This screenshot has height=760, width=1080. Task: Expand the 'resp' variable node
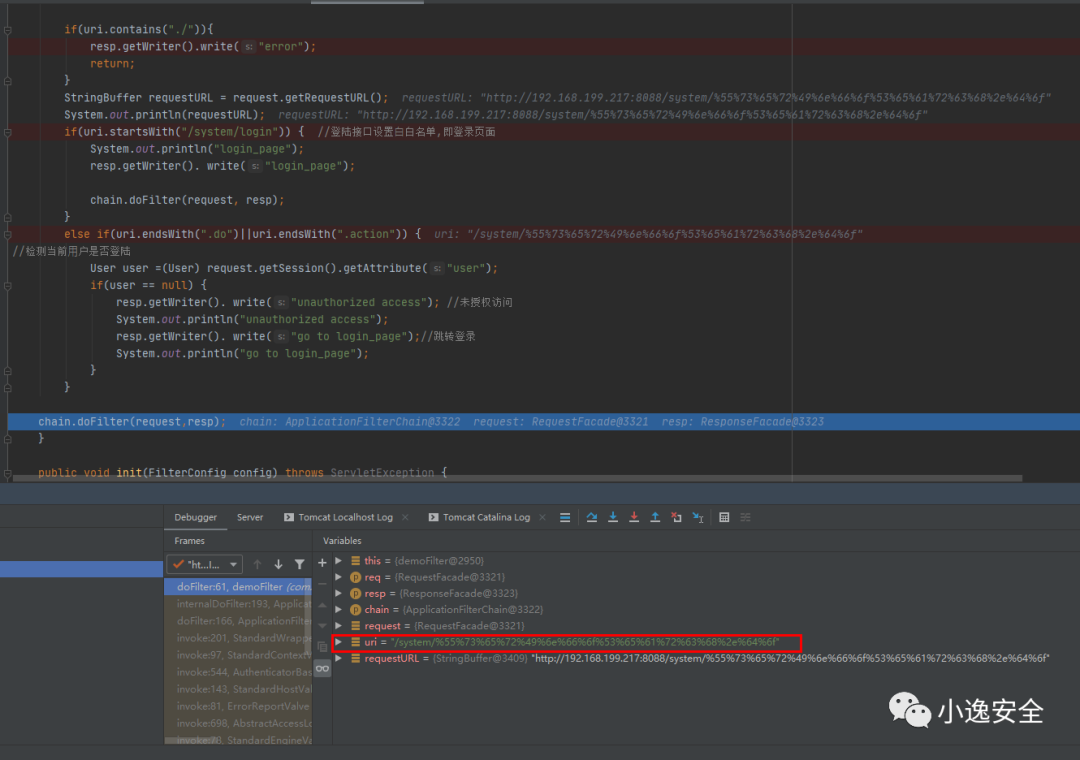pos(339,593)
